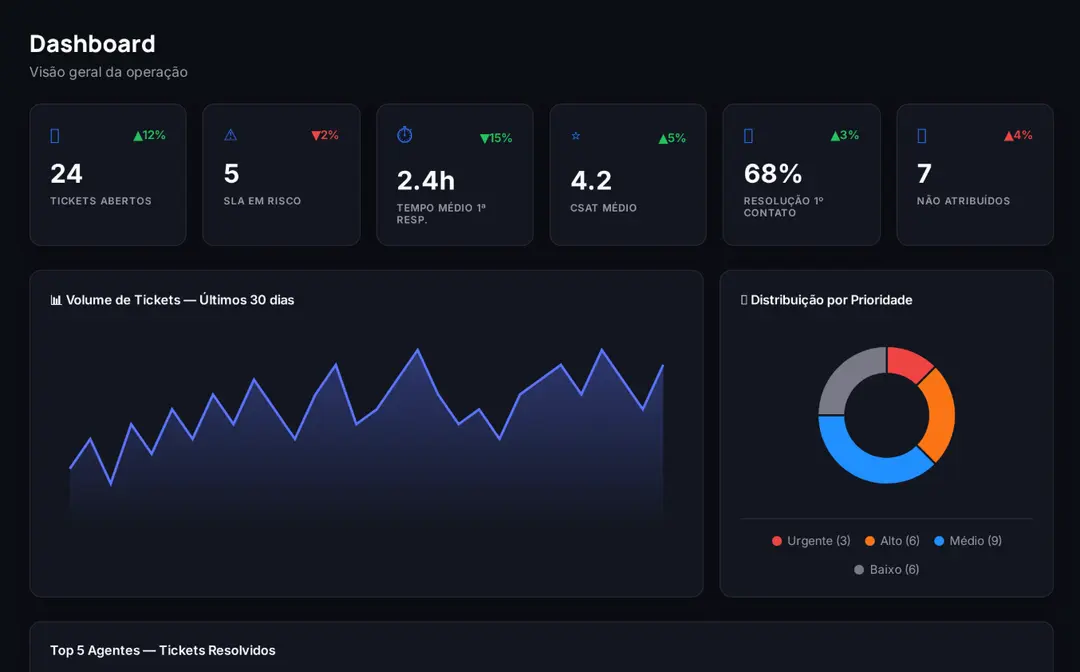The width and height of the screenshot is (1080, 672).
Task: Click the green 12% trend indicator
Action: (x=149, y=136)
